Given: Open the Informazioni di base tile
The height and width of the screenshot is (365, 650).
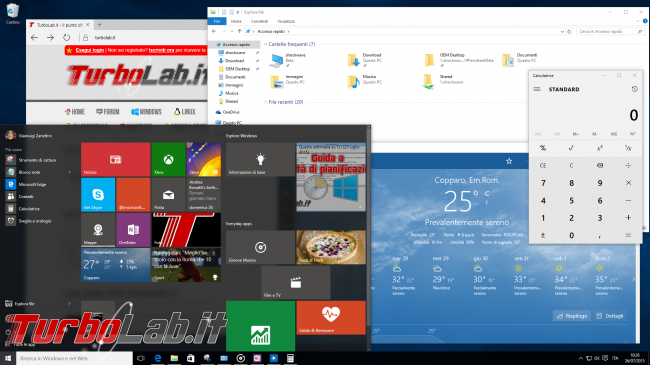Looking at the screenshot, I should click(260, 160).
